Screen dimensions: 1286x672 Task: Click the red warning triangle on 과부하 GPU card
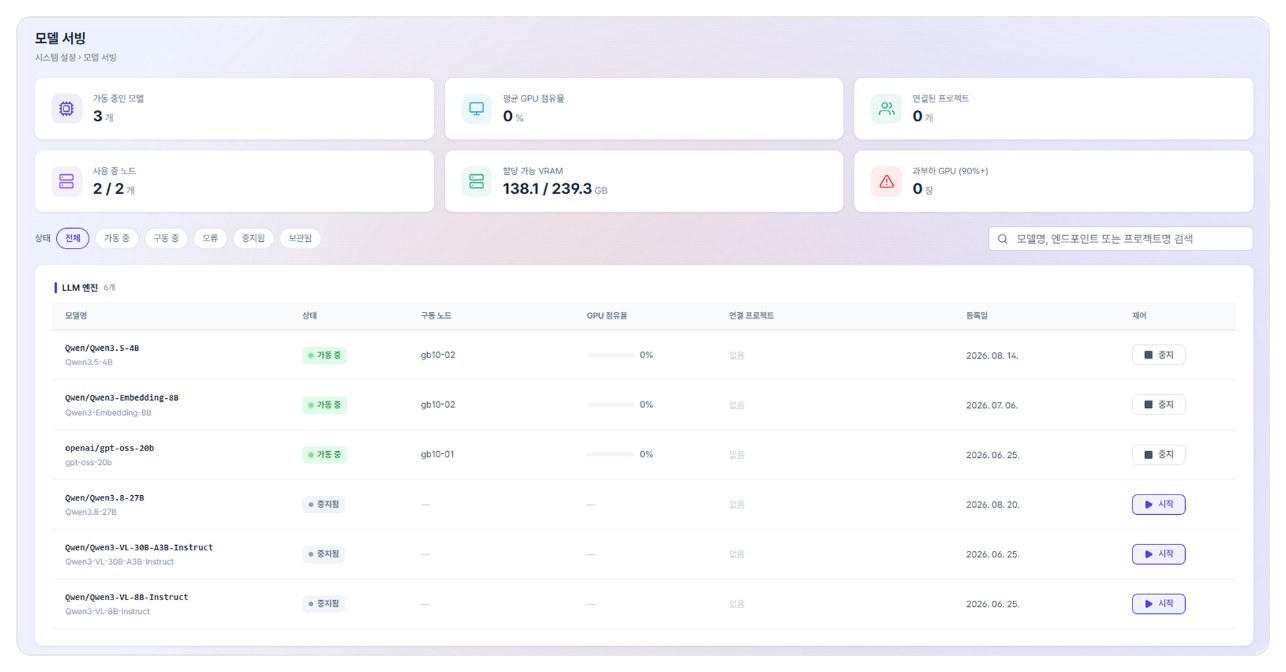(x=886, y=181)
